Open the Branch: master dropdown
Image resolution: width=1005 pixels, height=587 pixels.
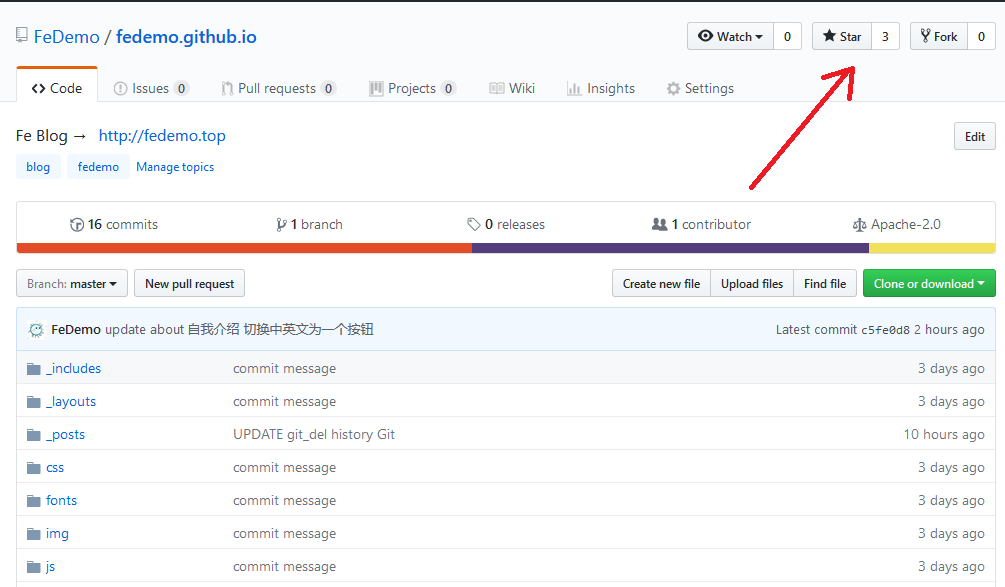click(72, 283)
